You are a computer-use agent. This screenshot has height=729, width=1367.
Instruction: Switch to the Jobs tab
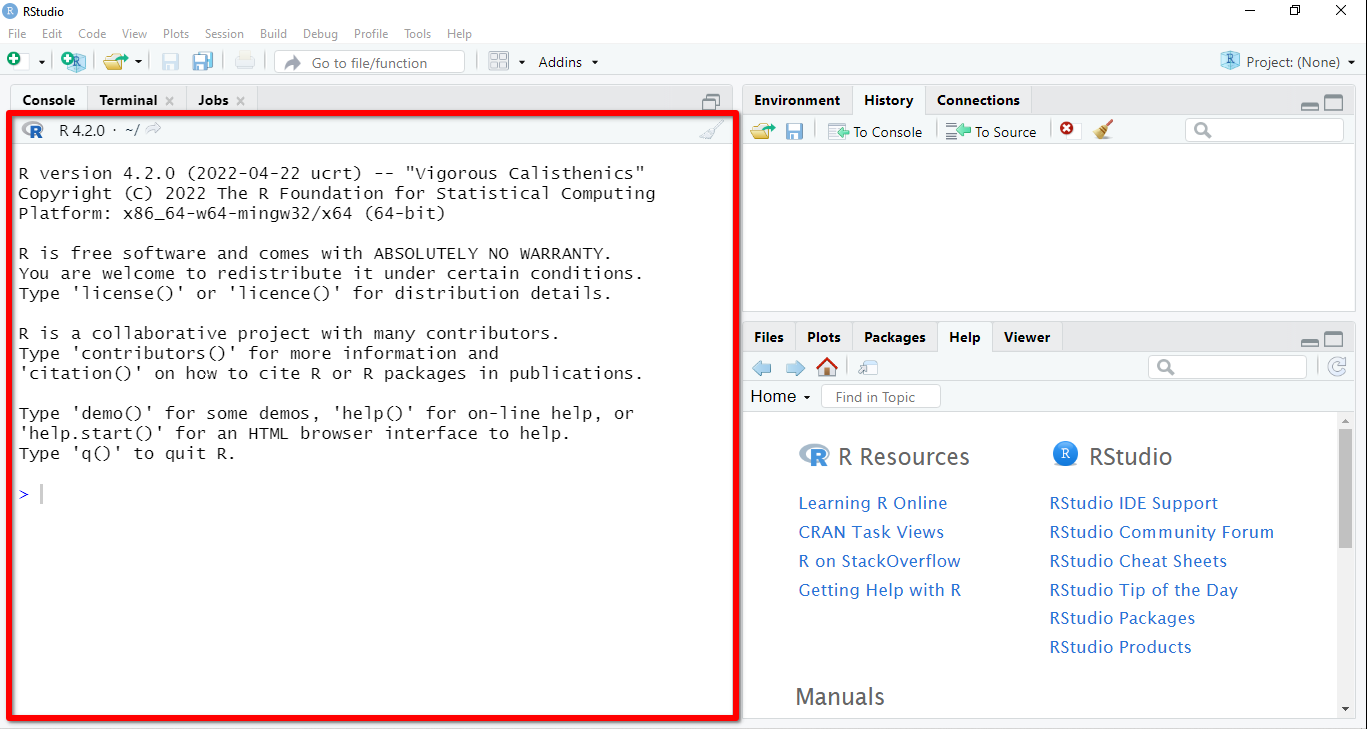213,100
